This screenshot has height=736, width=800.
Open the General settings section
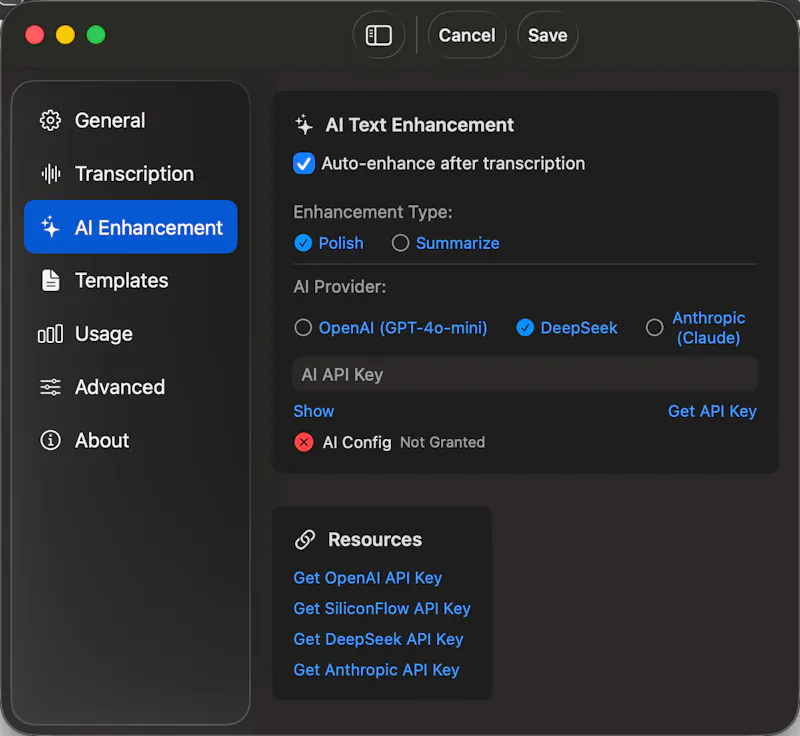(x=131, y=121)
